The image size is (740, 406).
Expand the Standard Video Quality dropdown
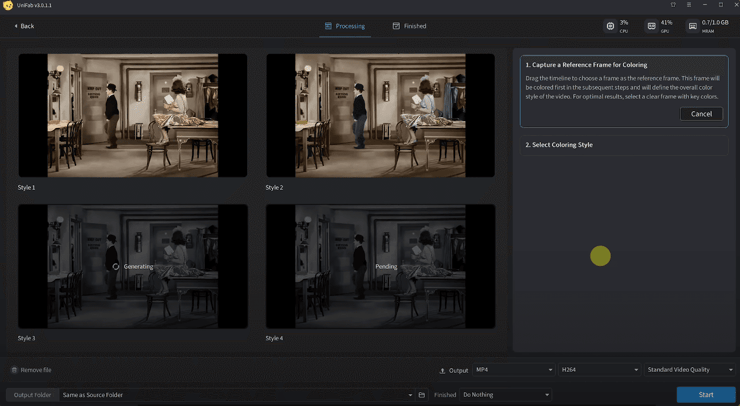pos(689,370)
